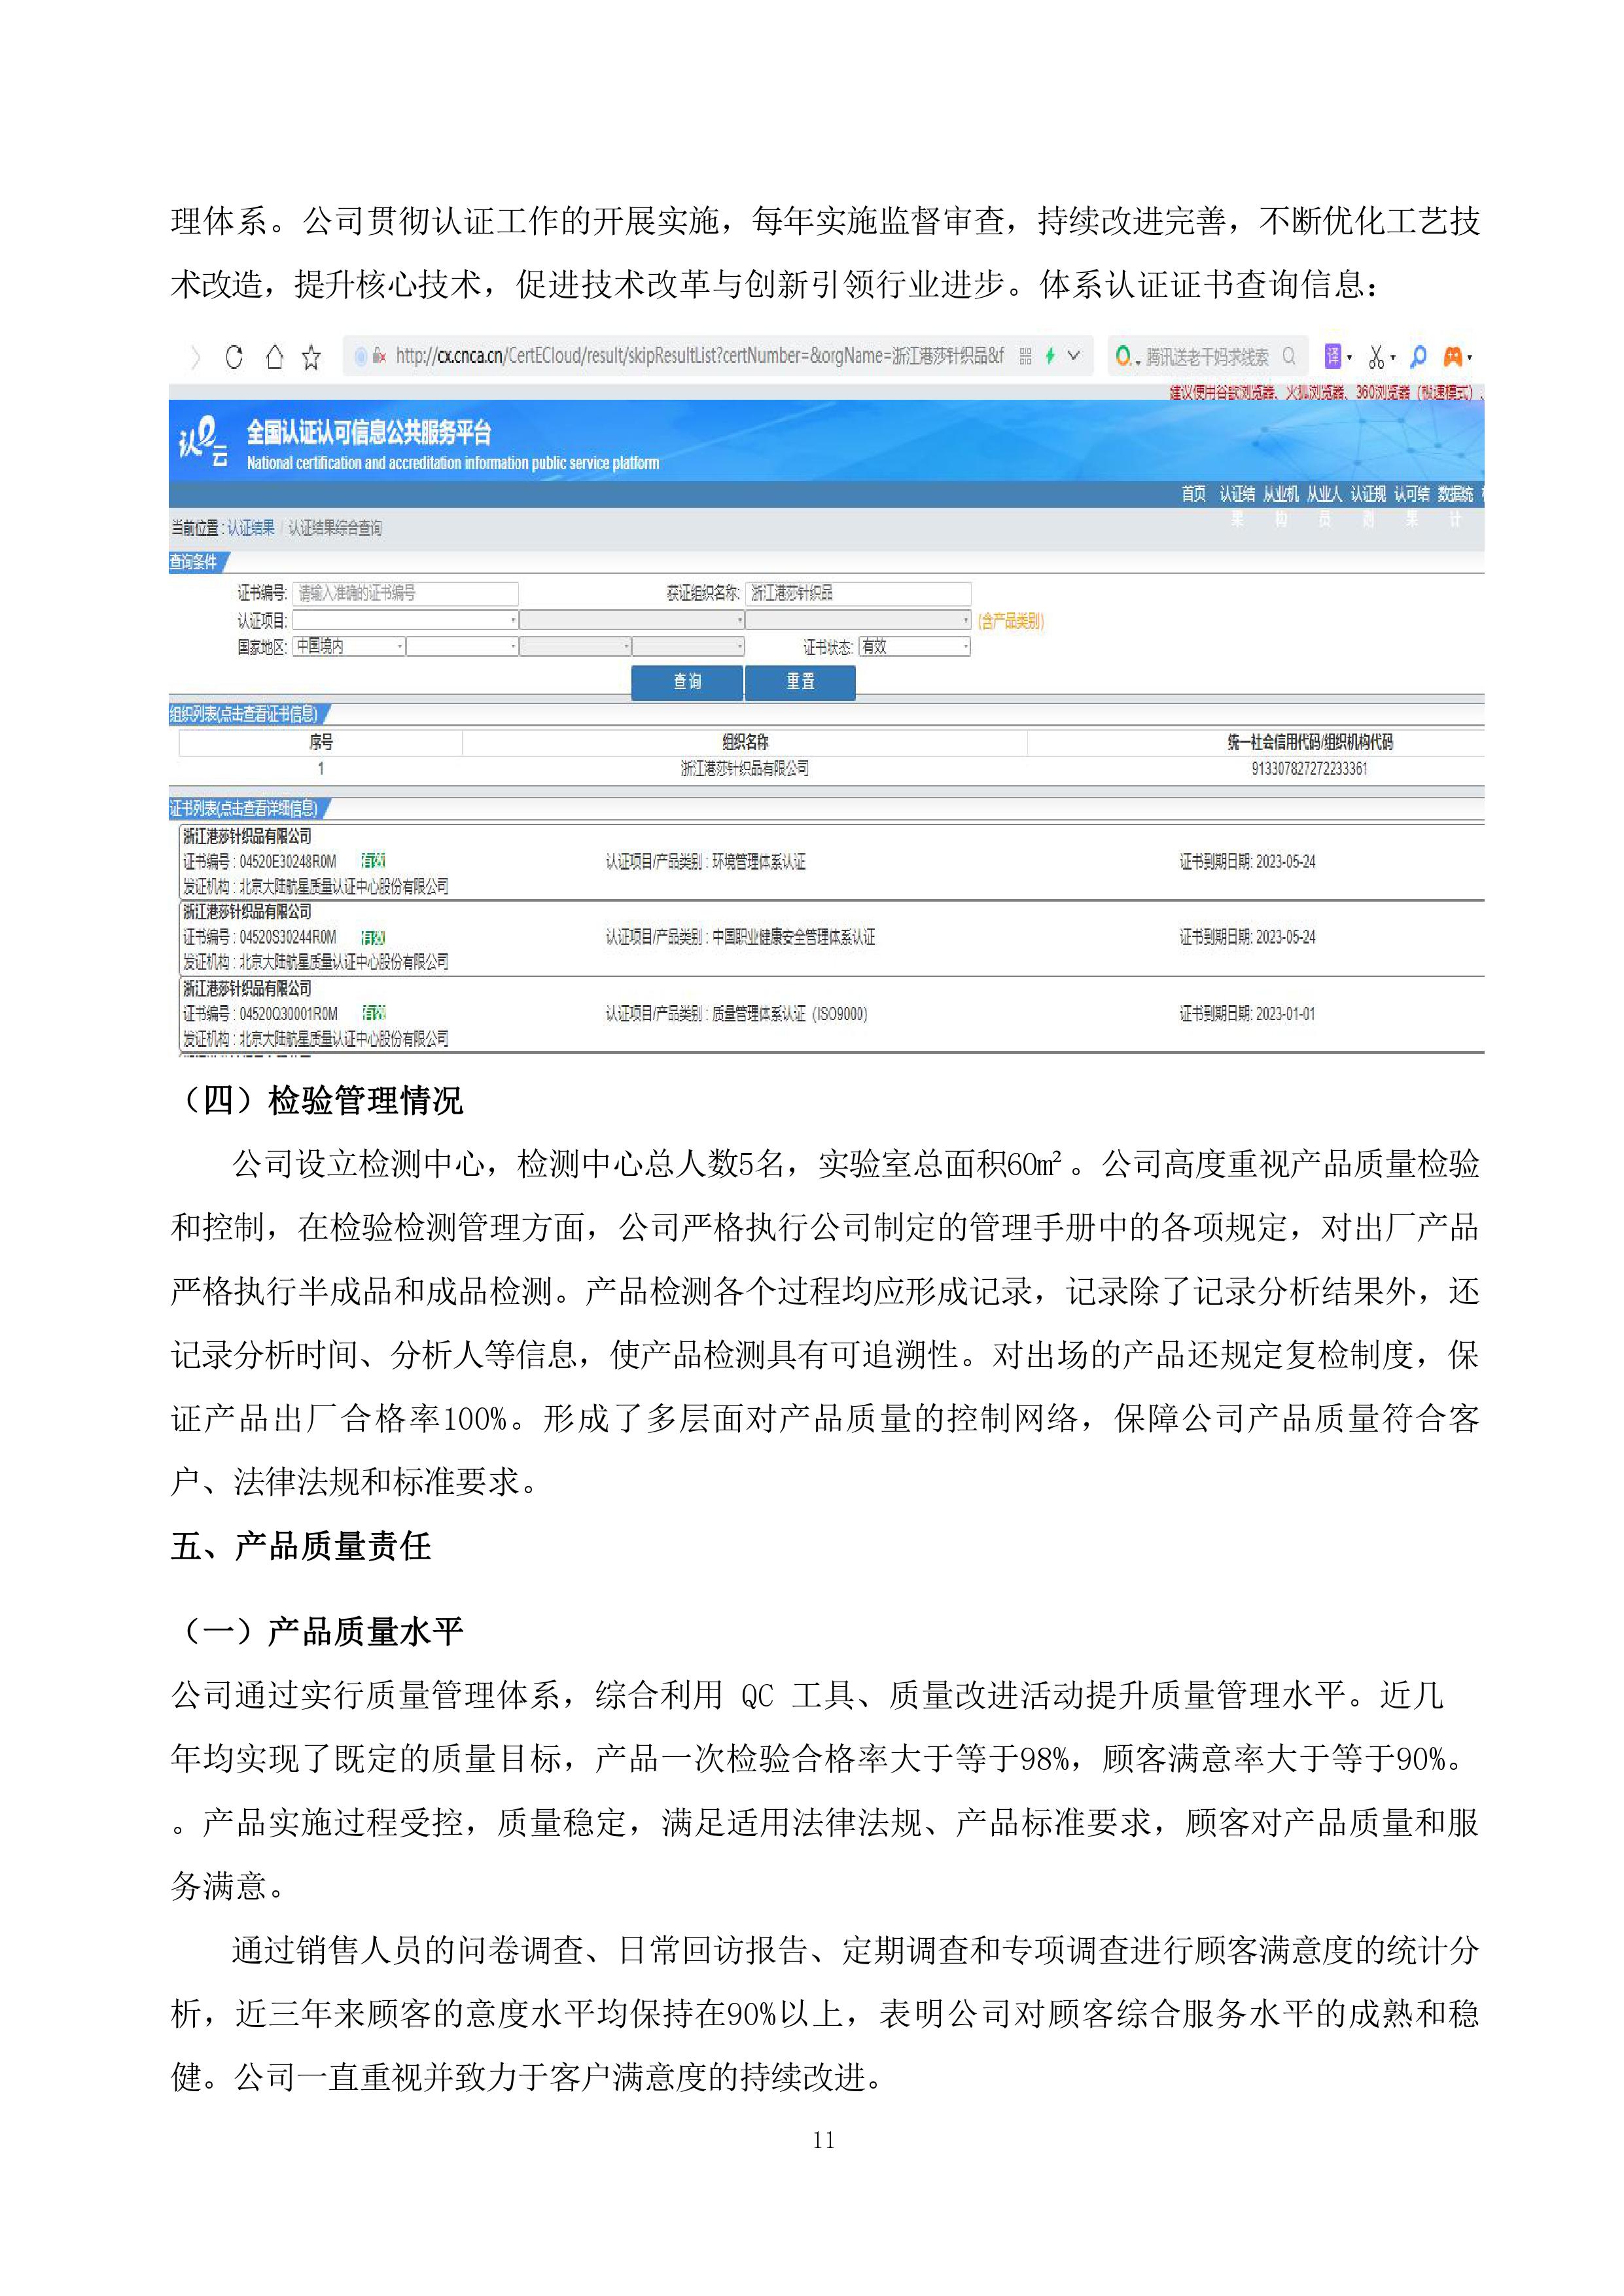1624x2296 pixels.
Task: Click 中国职业健康安全管理体系认证 category text
Action: click(793, 938)
